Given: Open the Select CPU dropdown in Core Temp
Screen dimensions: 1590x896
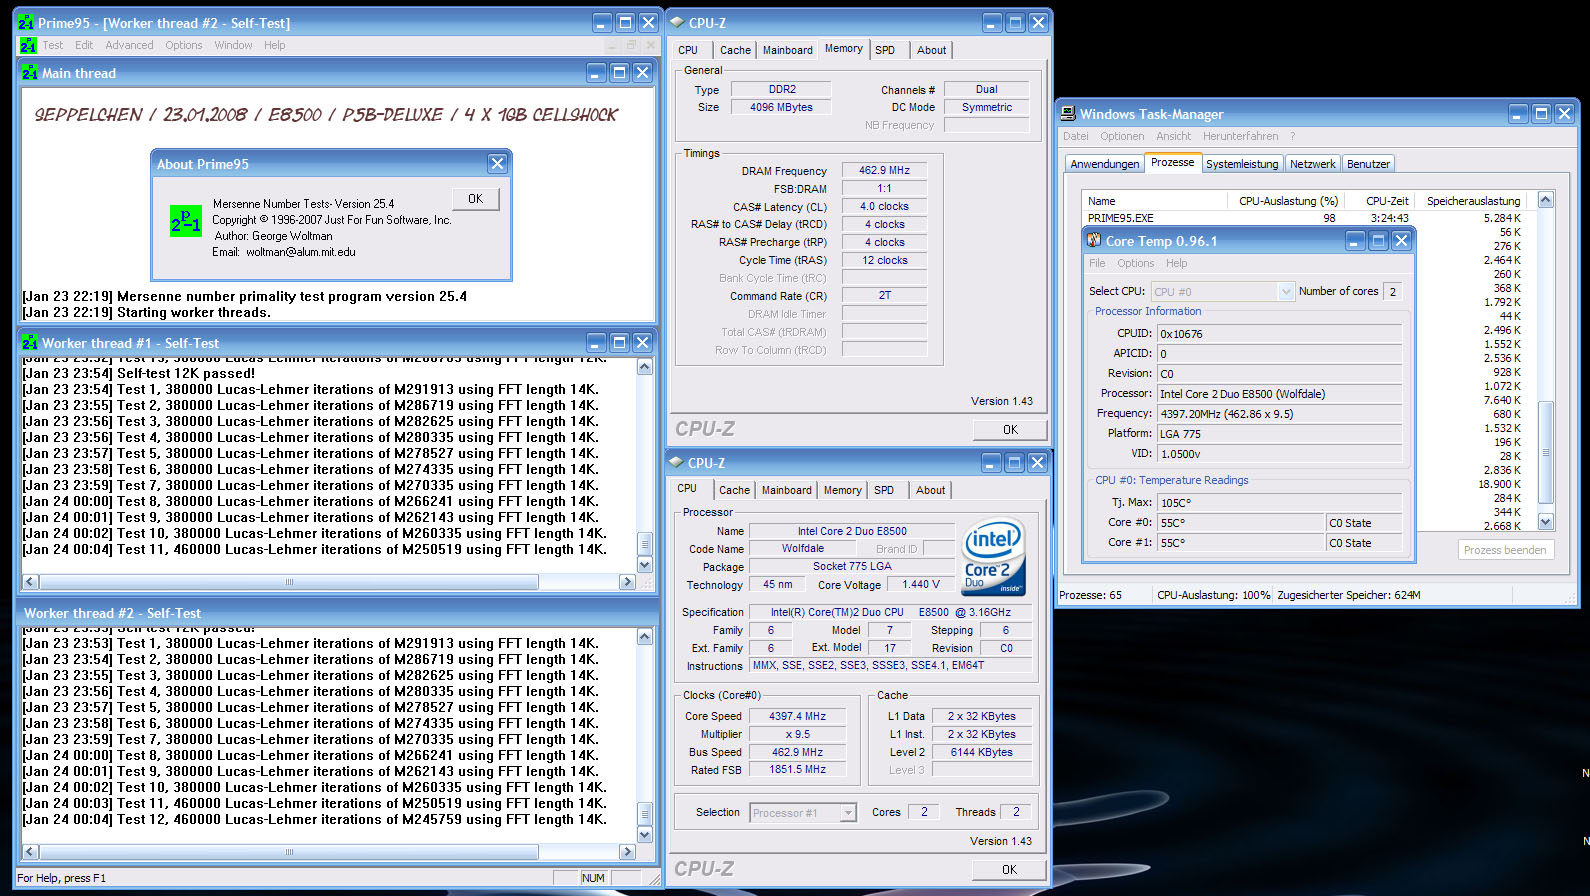Looking at the screenshot, I should coord(1286,291).
